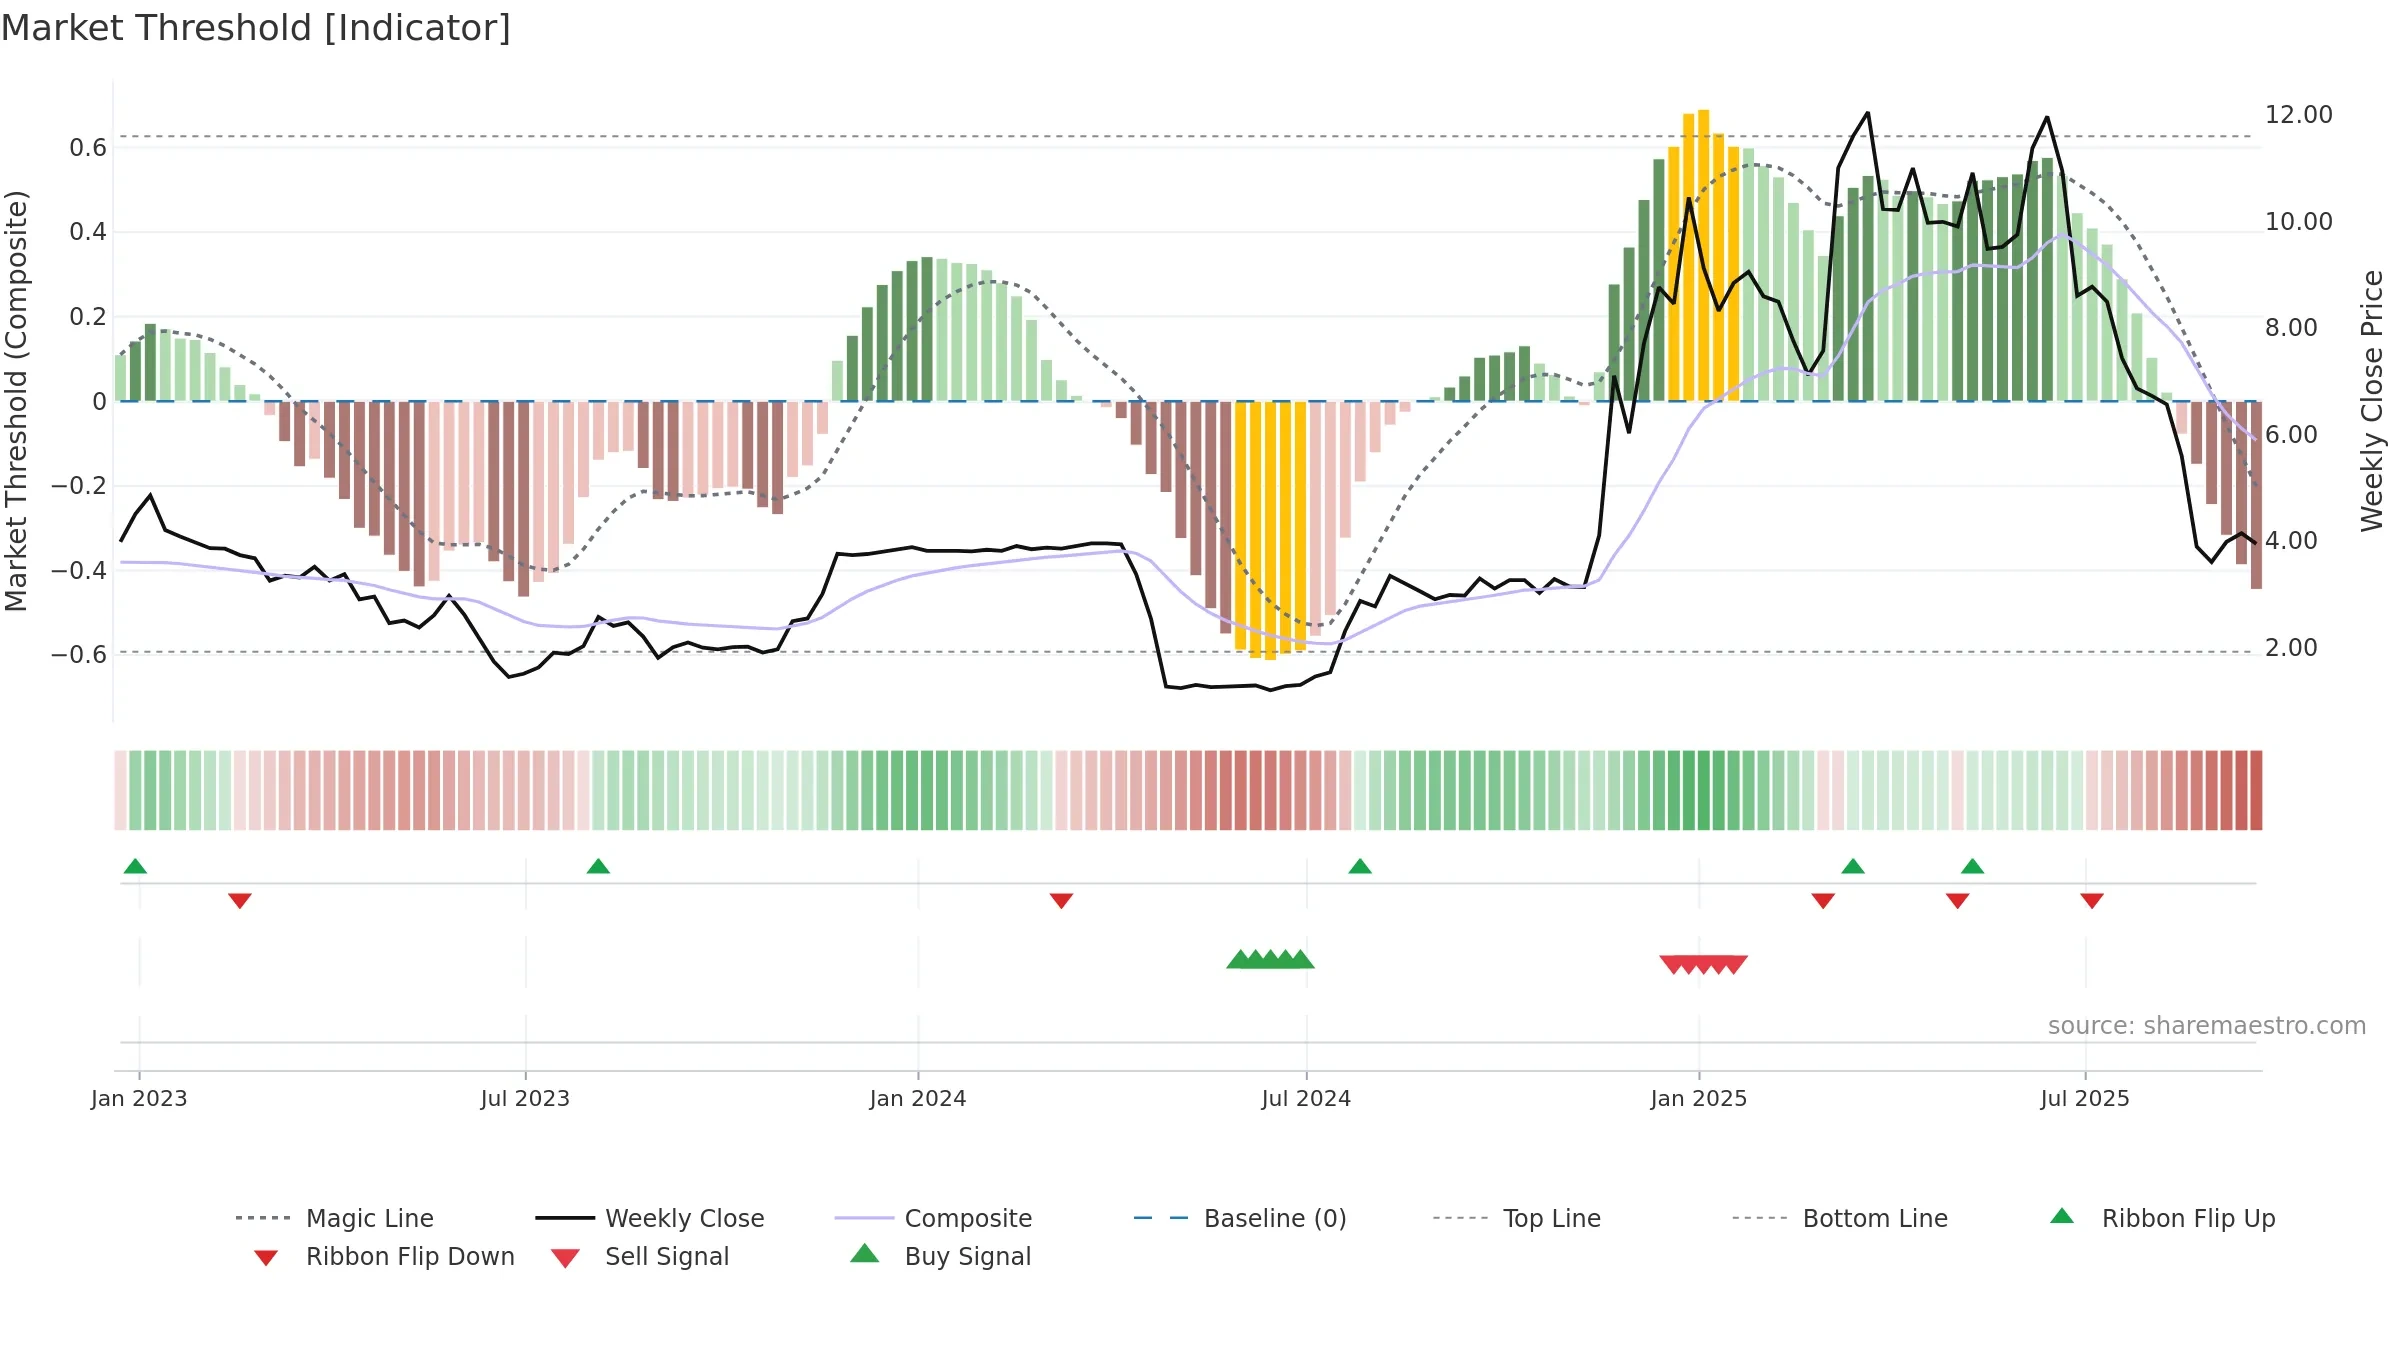Click the green Buy Signal legend triangle

click(x=864, y=1253)
